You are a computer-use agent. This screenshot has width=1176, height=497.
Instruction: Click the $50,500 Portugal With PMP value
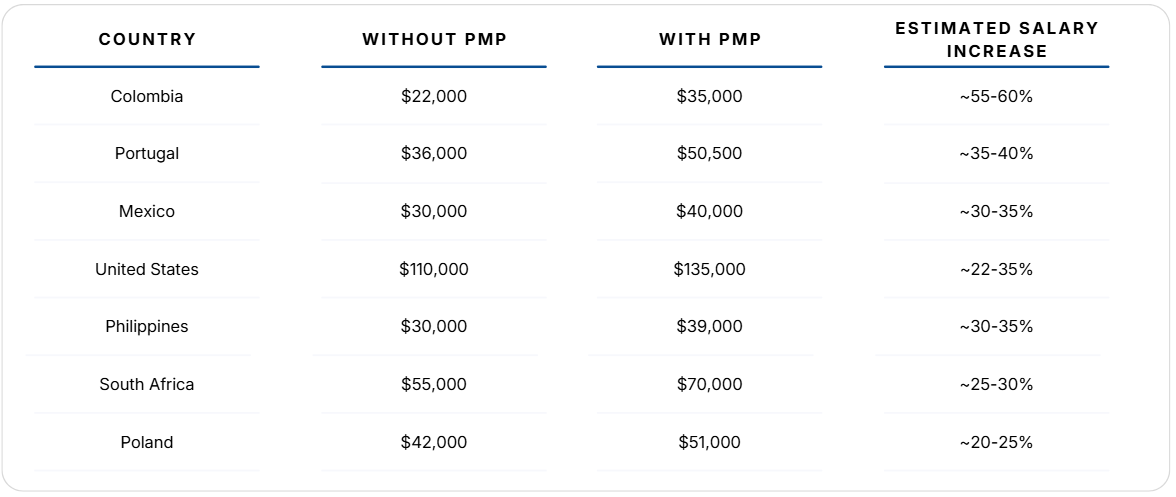710,154
